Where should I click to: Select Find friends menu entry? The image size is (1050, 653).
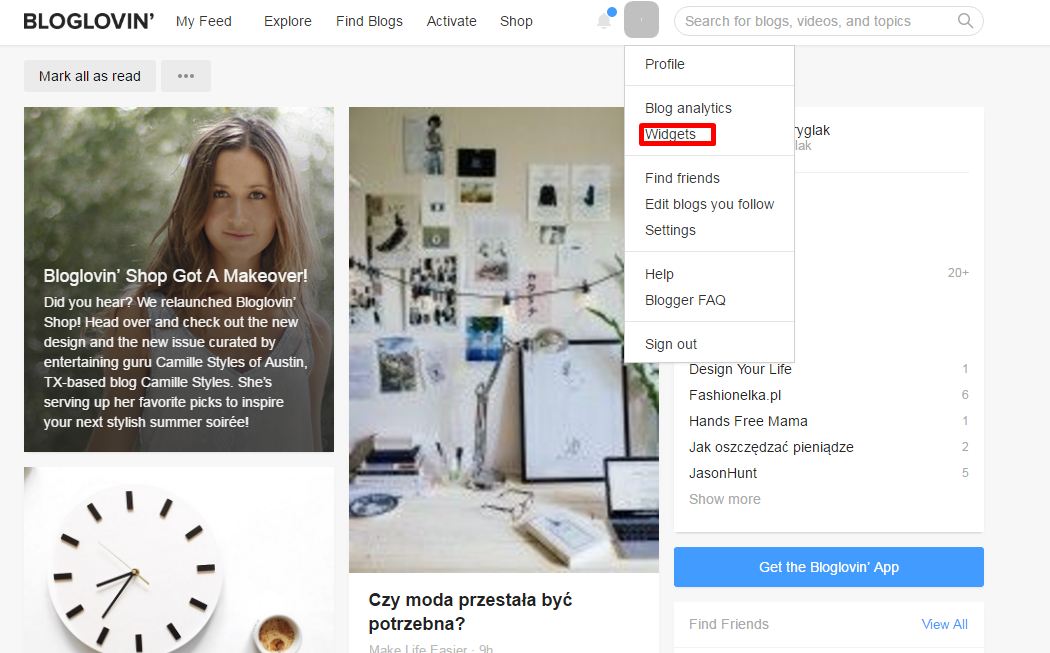pyautogui.click(x=682, y=178)
